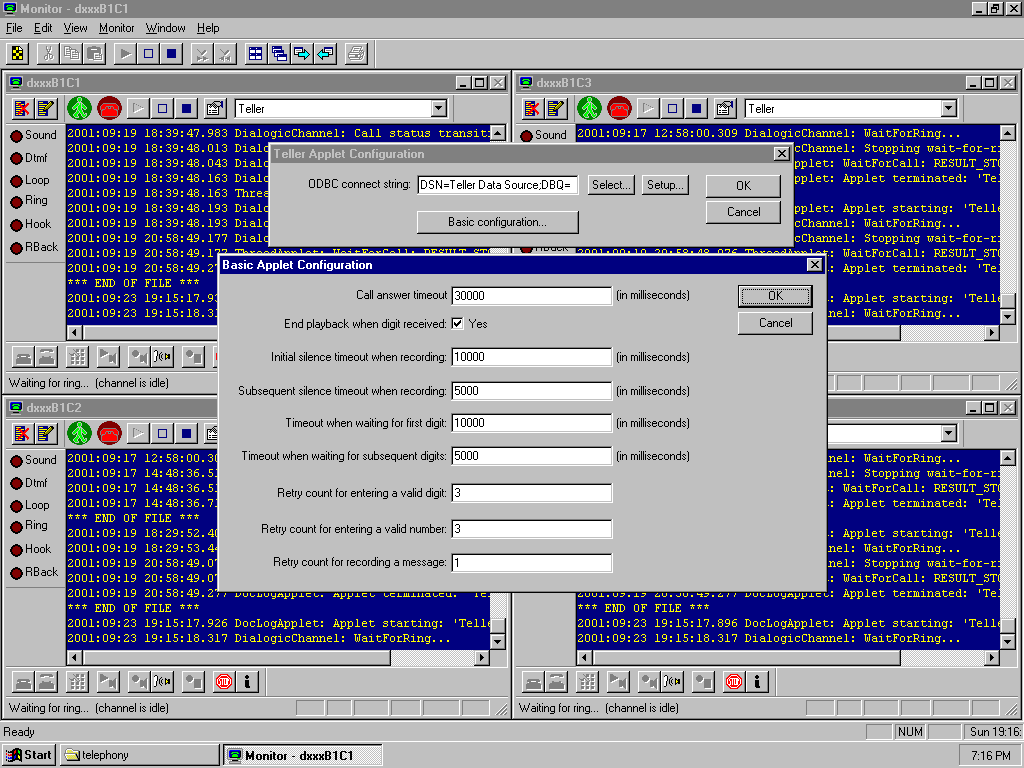The width and height of the screenshot is (1024, 768).
Task: Expand the Teller dropdown in dxxxB1C3
Action: pyautogui.click(x=948, y=108)
